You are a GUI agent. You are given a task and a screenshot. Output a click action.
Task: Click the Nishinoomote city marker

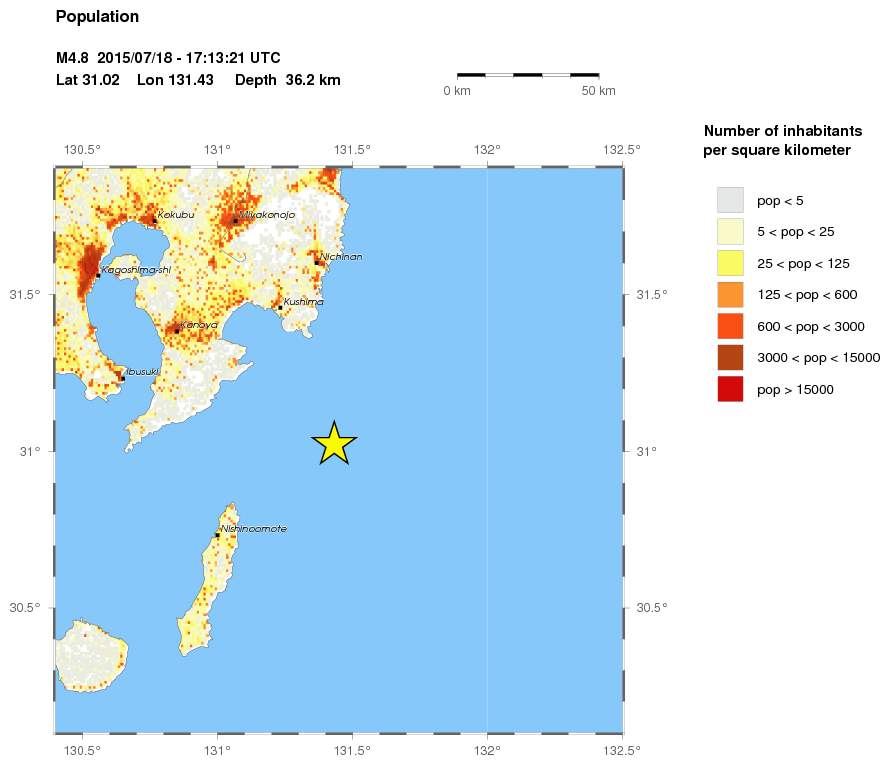(x=217, y=535)
